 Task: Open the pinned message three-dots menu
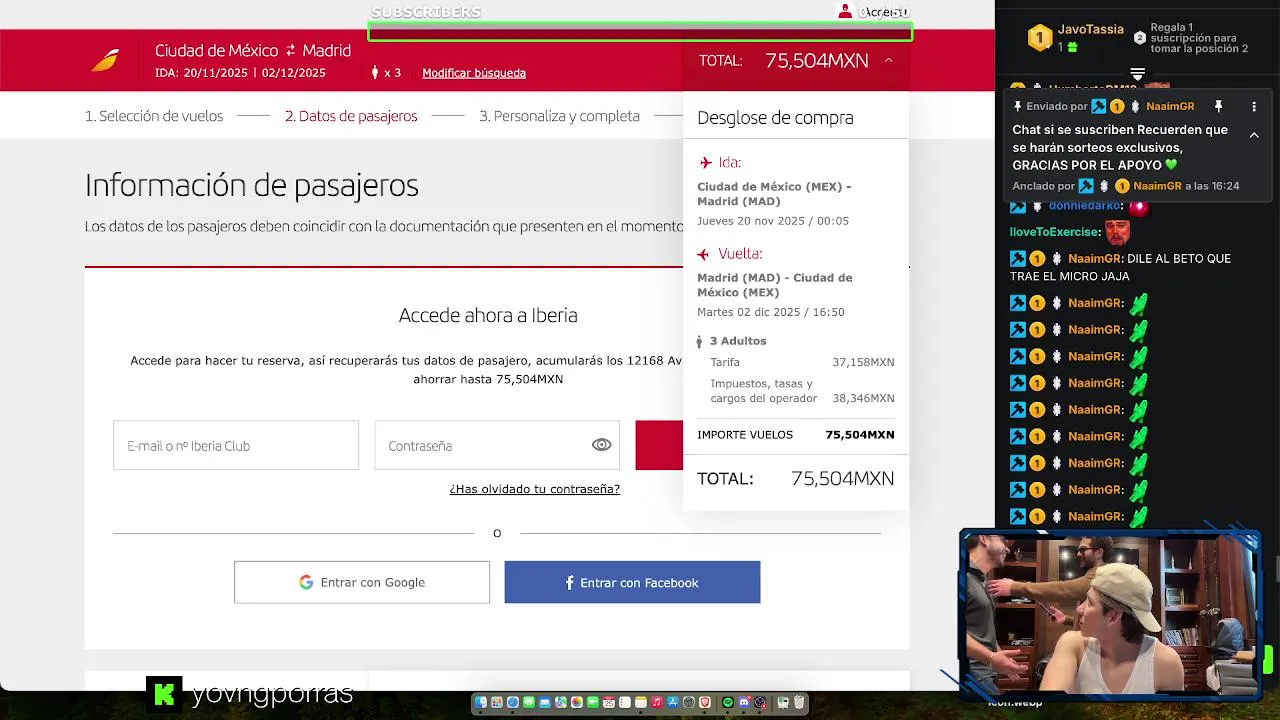pos(1254,106)
